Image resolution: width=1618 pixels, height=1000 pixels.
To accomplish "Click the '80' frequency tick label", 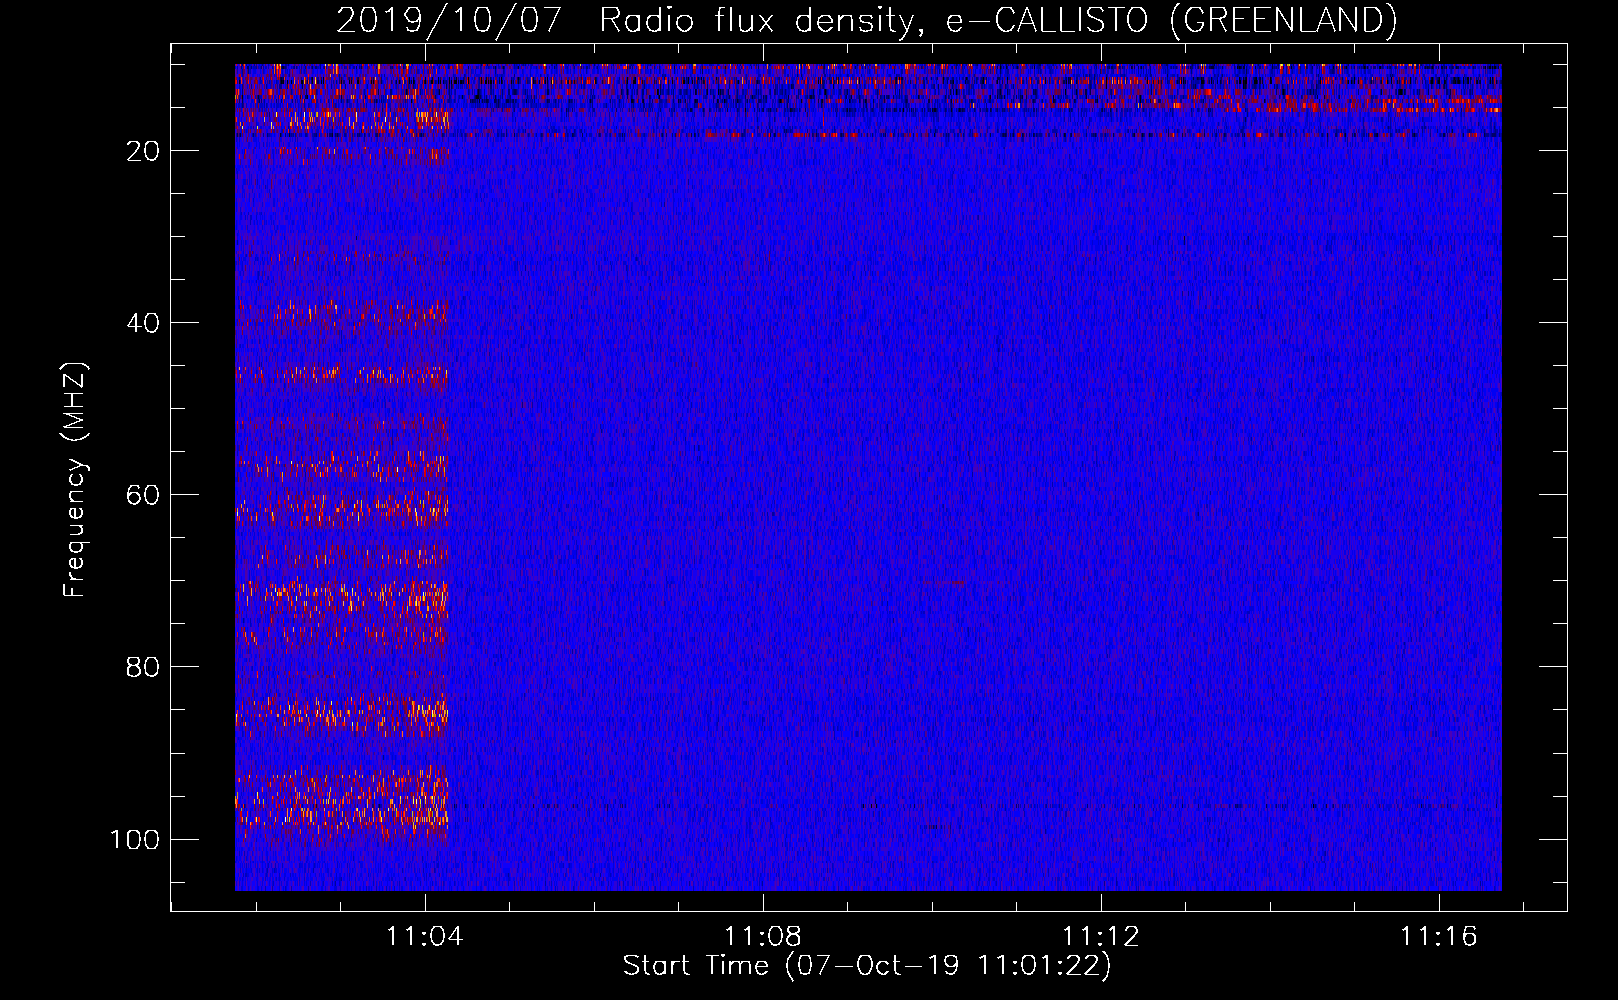I will (143, 667).
